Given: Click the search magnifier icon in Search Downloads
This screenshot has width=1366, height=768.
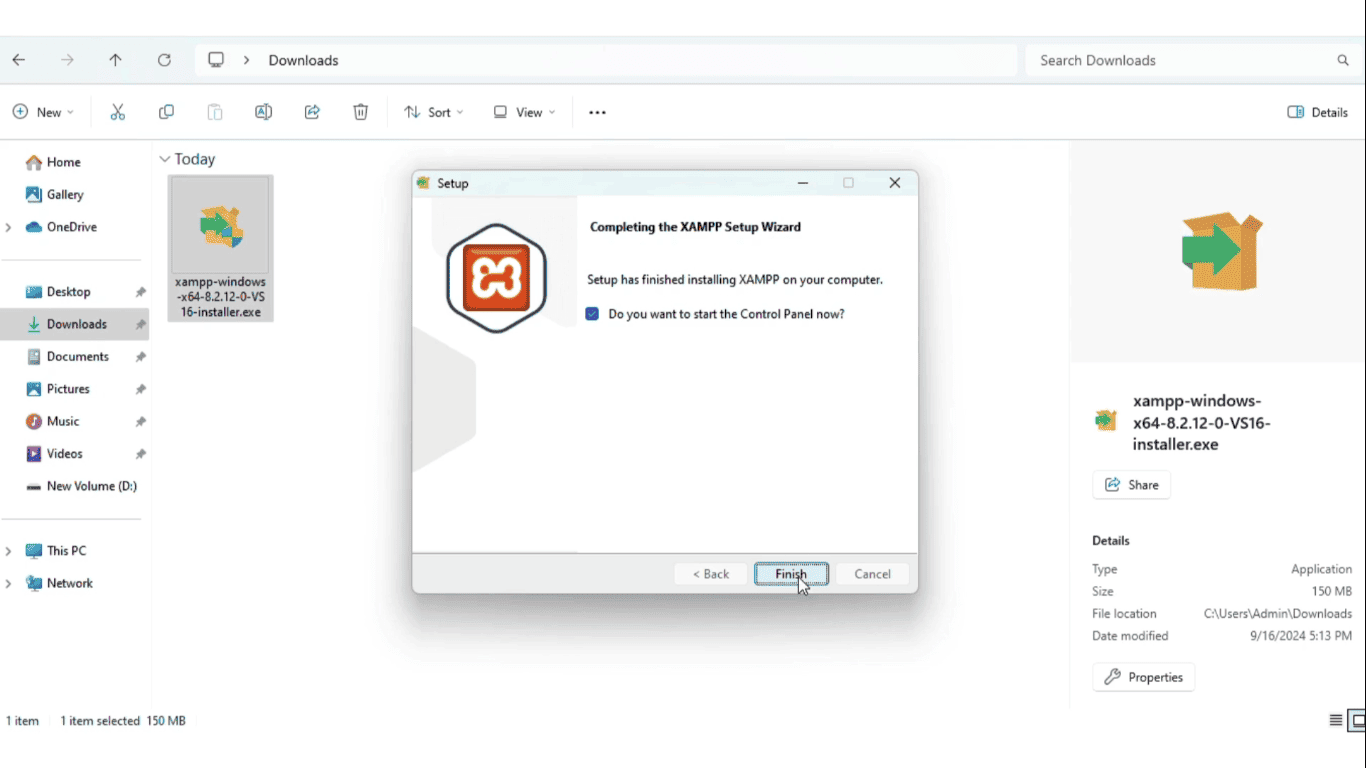Looking at the screenshot, I should 1343,60.
